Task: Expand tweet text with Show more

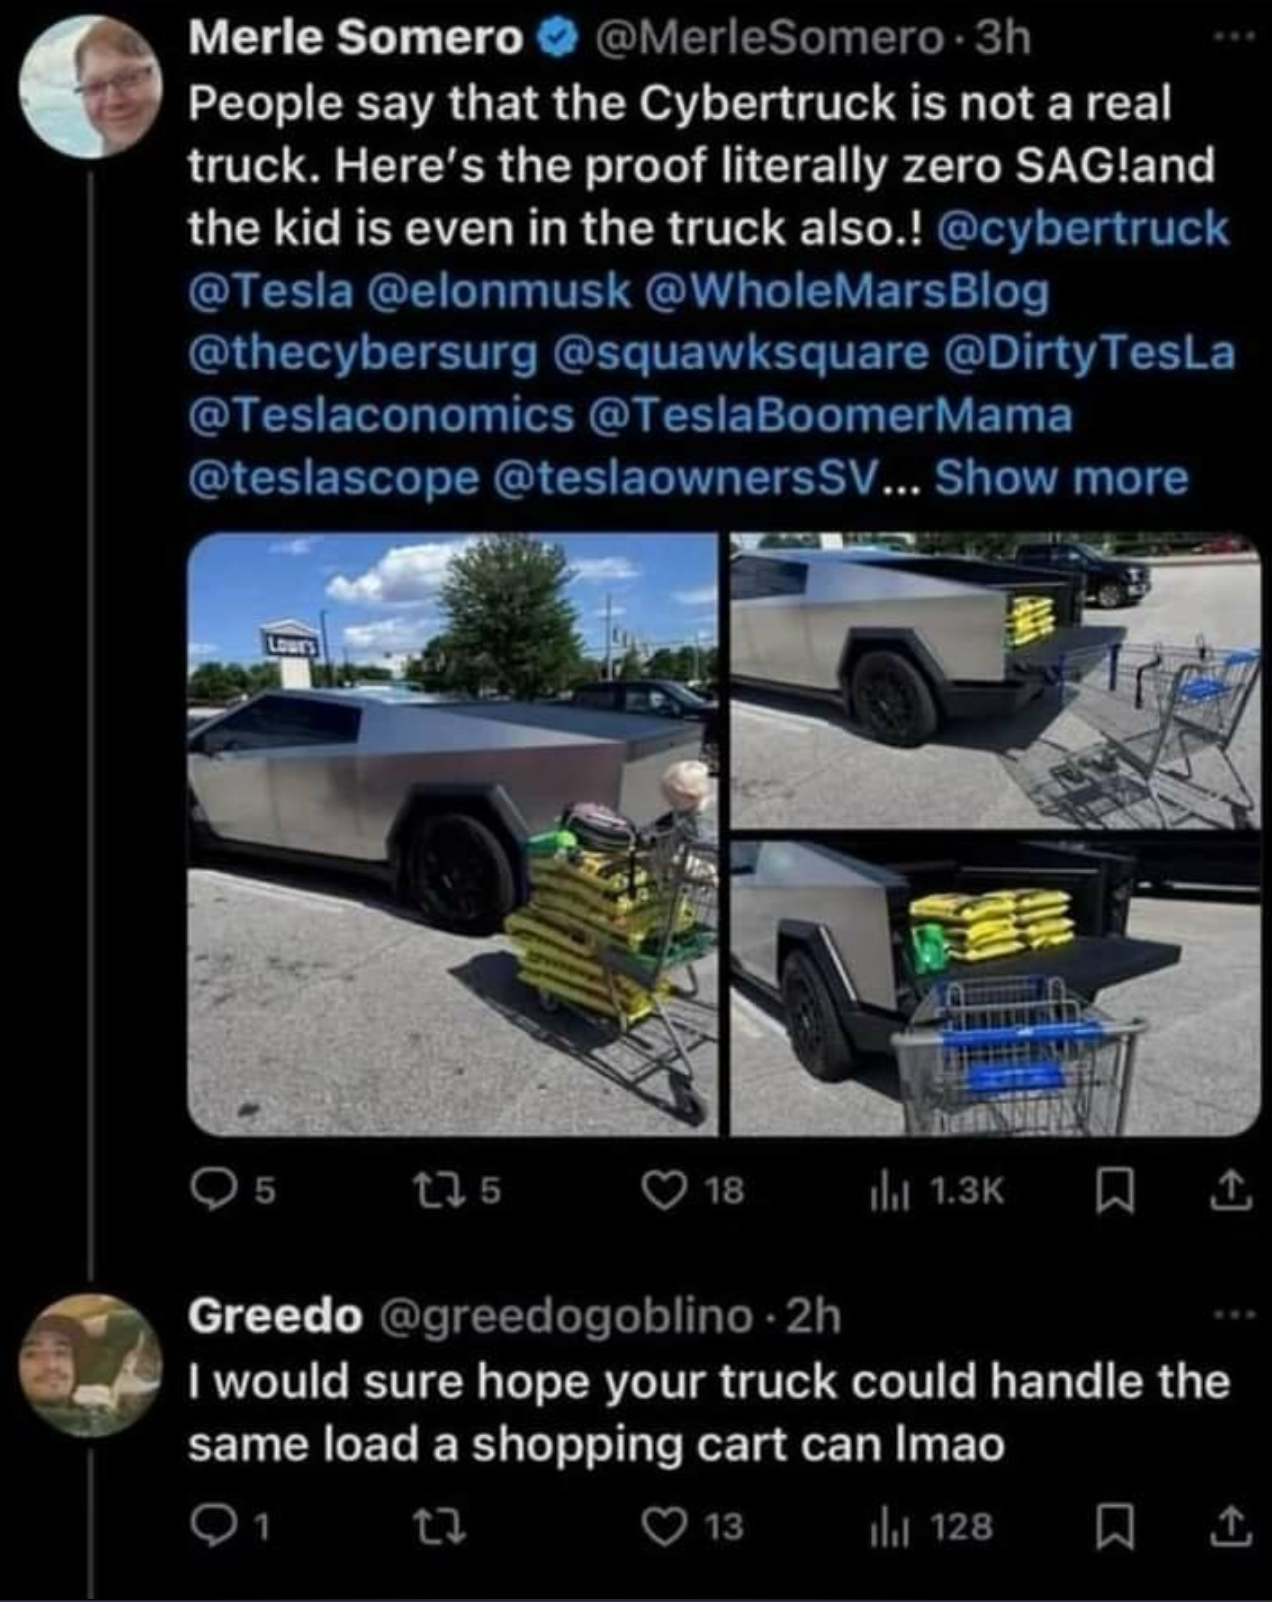Action: 1061,478
